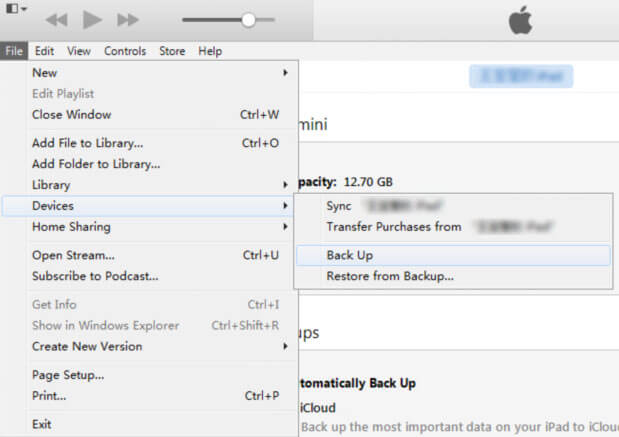Screen dimensions: 619x437
Task: Open the View menu
Action: point(79,51)
